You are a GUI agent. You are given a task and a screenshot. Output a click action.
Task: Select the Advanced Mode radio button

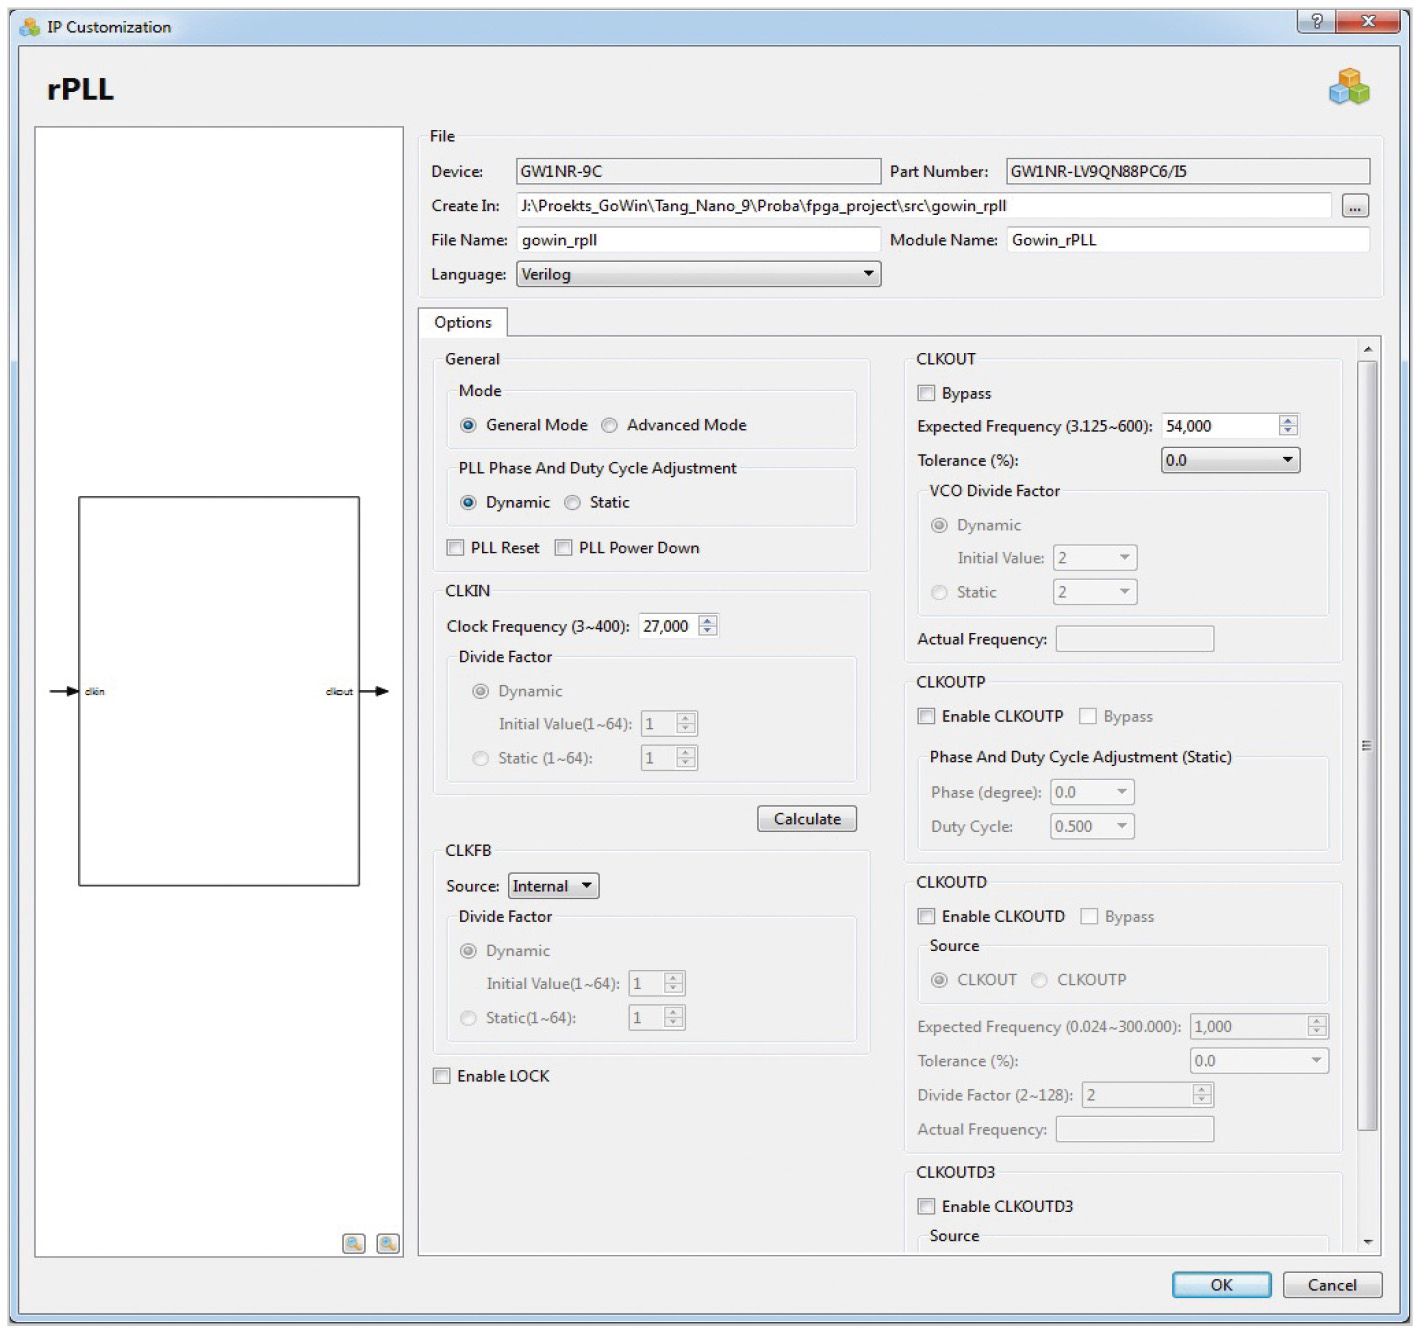point(610,426)
